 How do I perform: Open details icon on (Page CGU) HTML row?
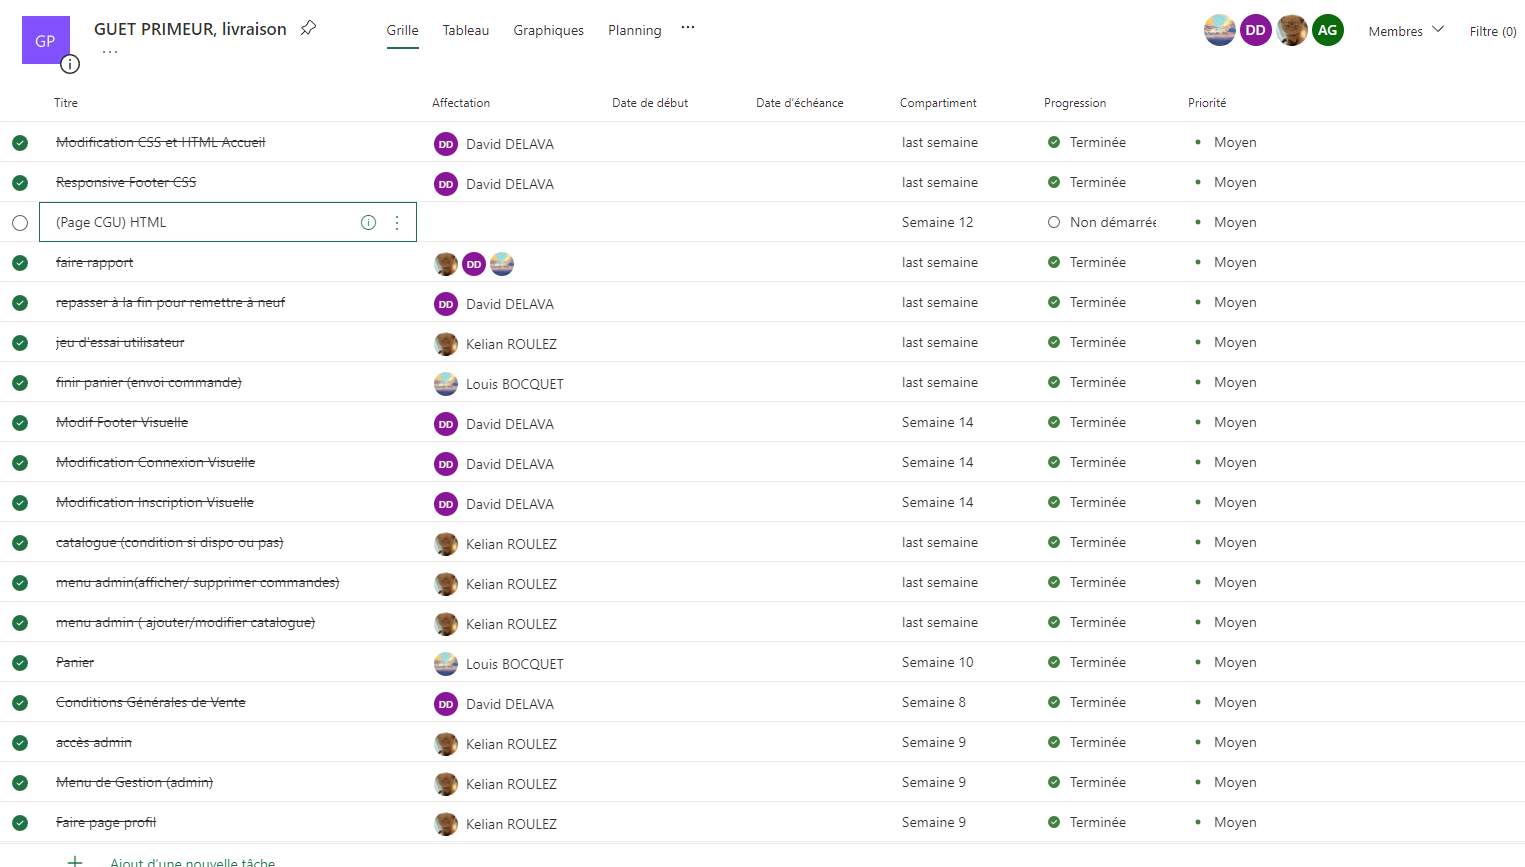(x=368, y=222)
